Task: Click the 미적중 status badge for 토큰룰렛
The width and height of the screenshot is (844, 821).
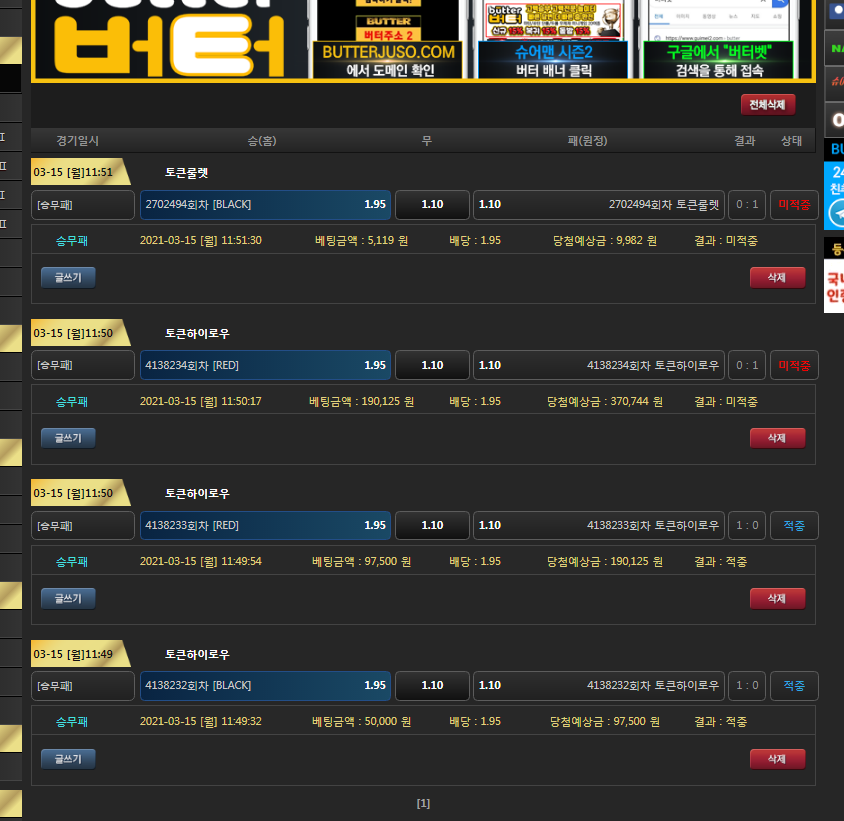Action: 794,205
